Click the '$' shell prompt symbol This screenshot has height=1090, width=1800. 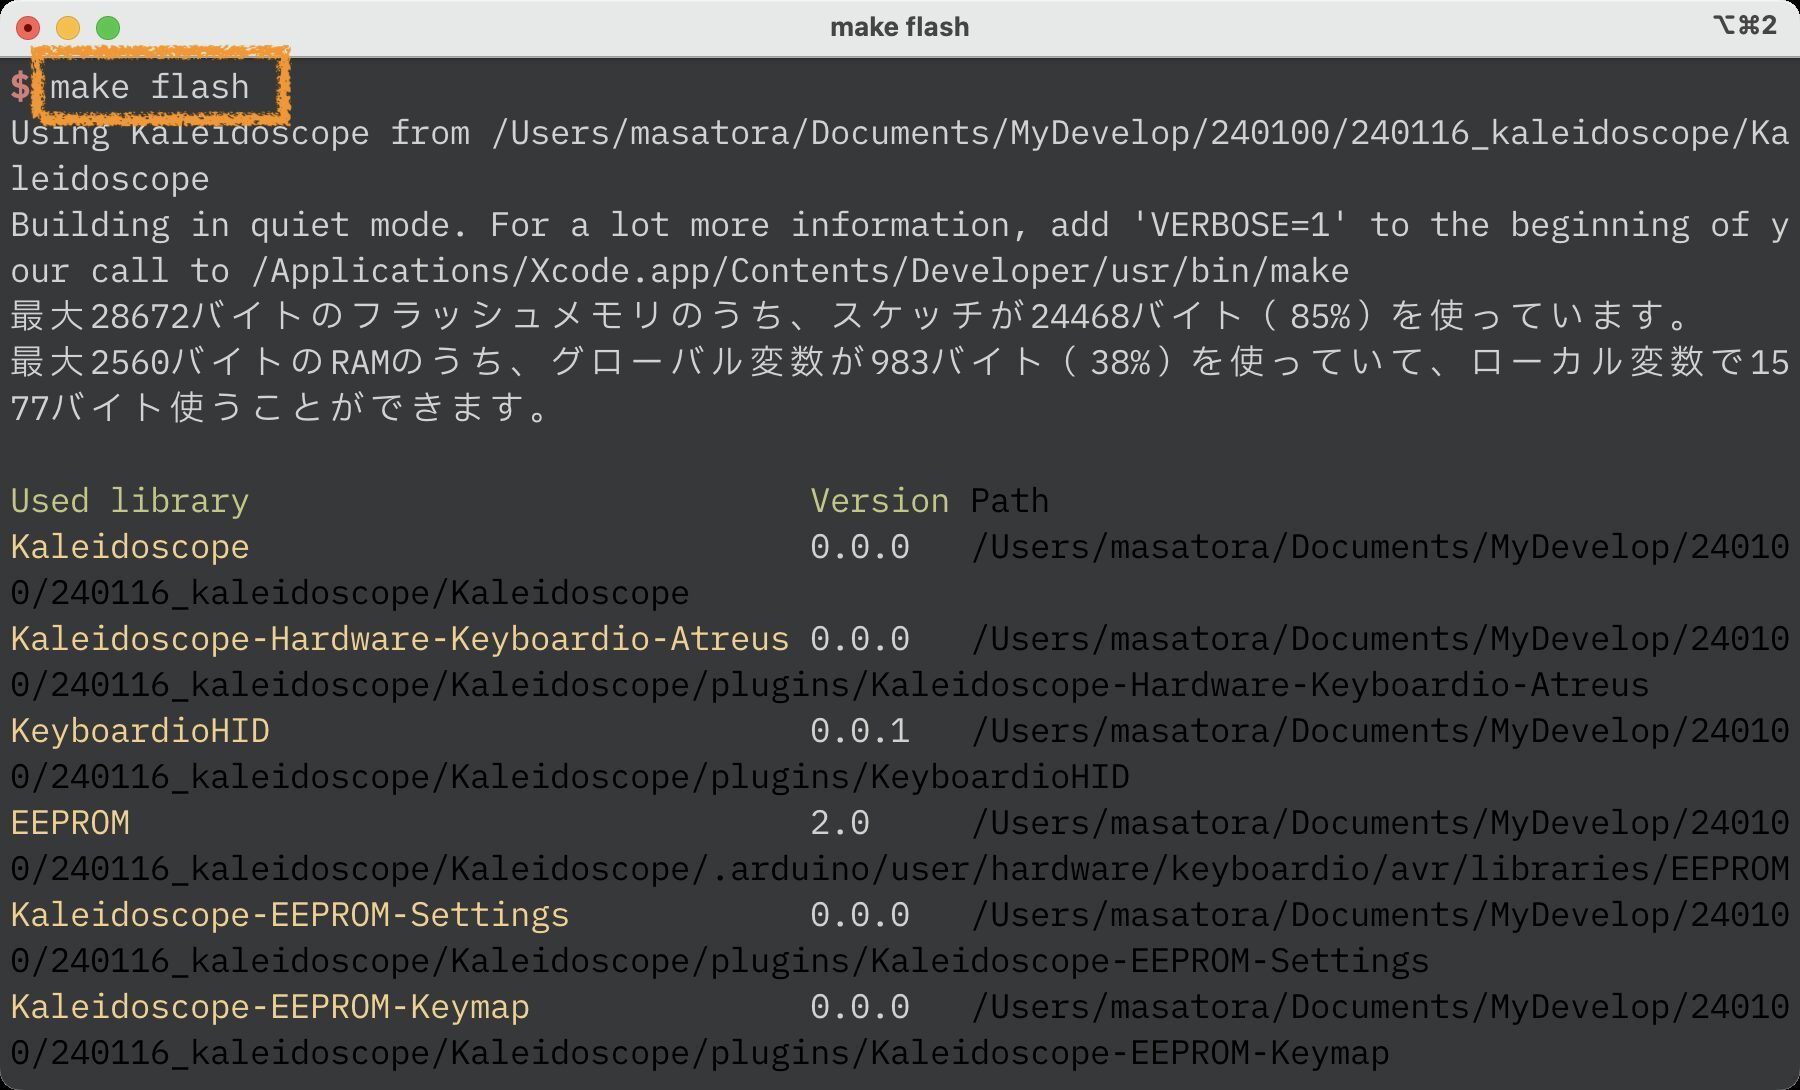click(x=20, y=87)
